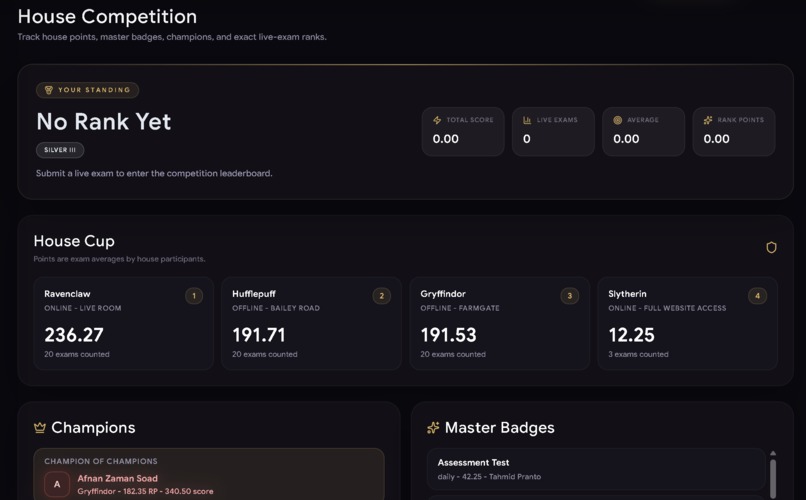Open the Assessment Test badge entry
The image size is (806, 500).
pos(596,469)
